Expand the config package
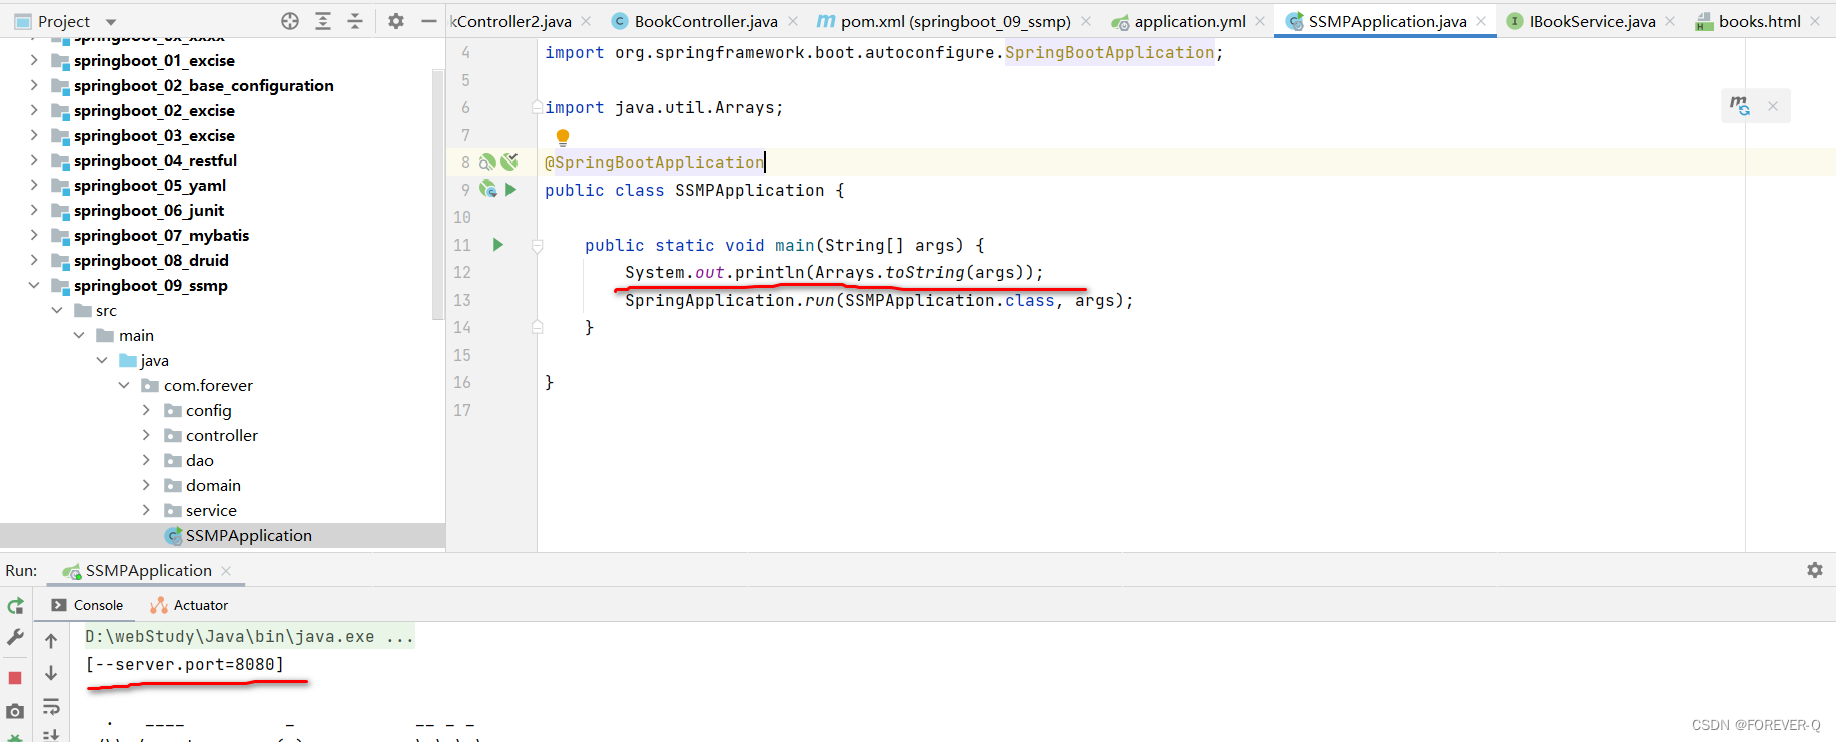This screenshot has height=742, width=1836. pyautogui.click(x=146, y=410)
